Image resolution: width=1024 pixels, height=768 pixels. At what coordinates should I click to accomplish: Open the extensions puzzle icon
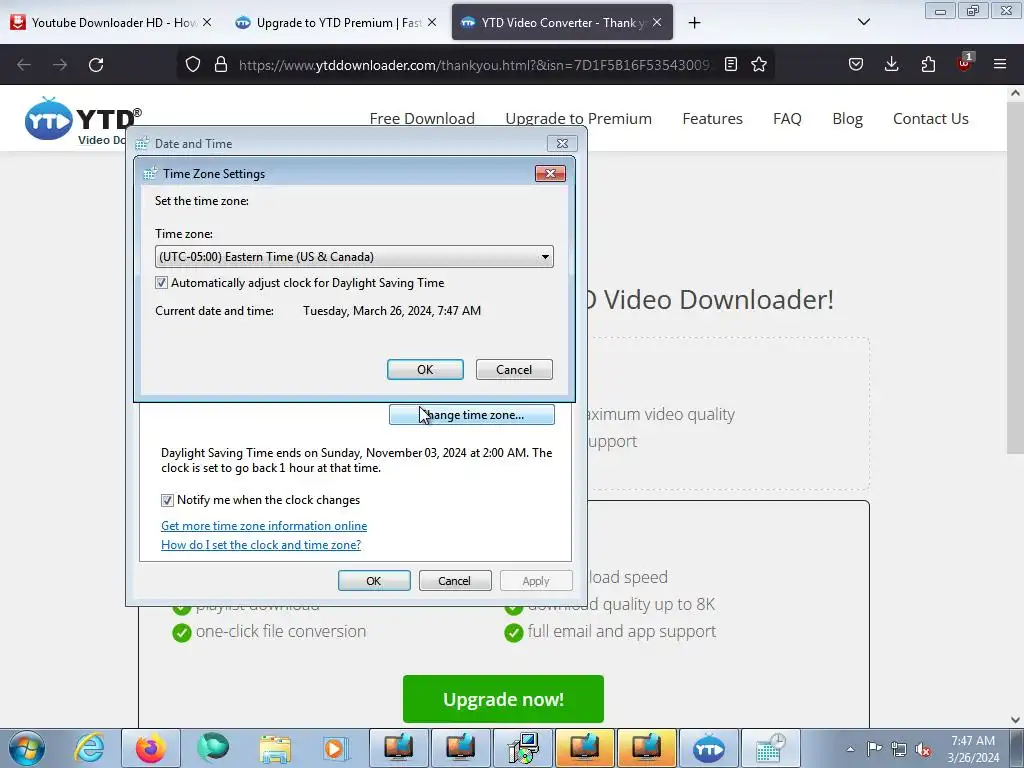[x=928, y=64]
